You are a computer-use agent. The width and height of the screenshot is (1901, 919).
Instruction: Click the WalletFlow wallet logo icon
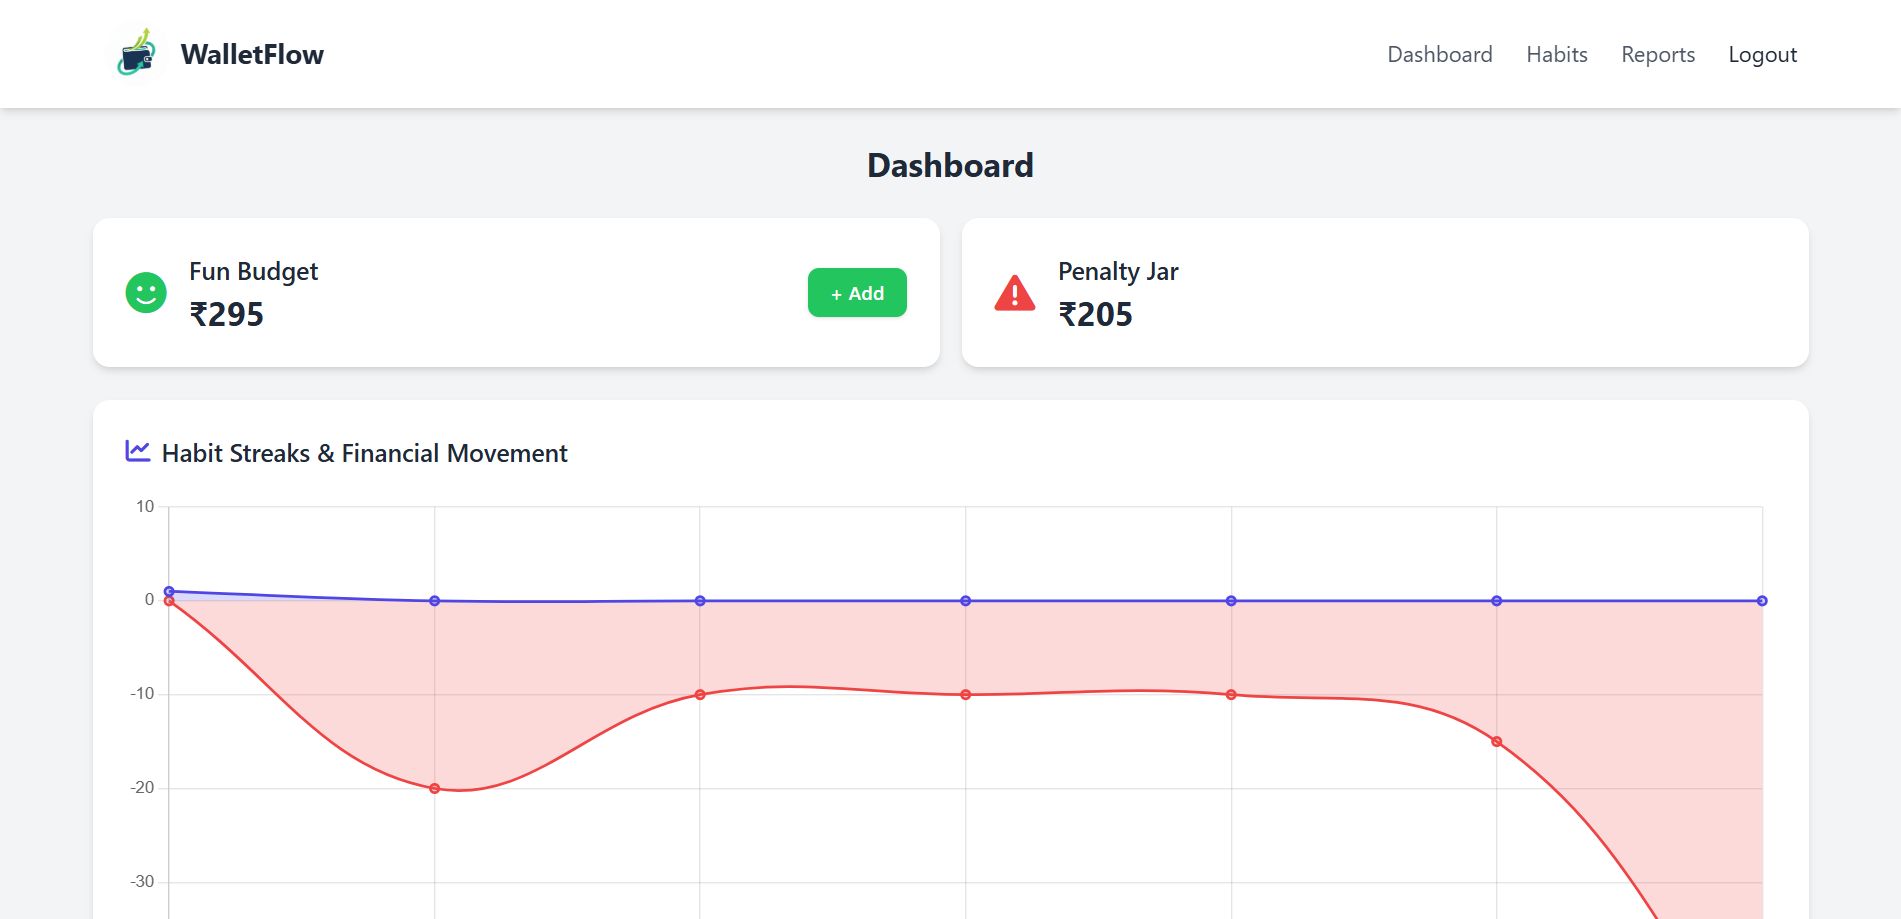pyautogui.click(x=138, y=53)
